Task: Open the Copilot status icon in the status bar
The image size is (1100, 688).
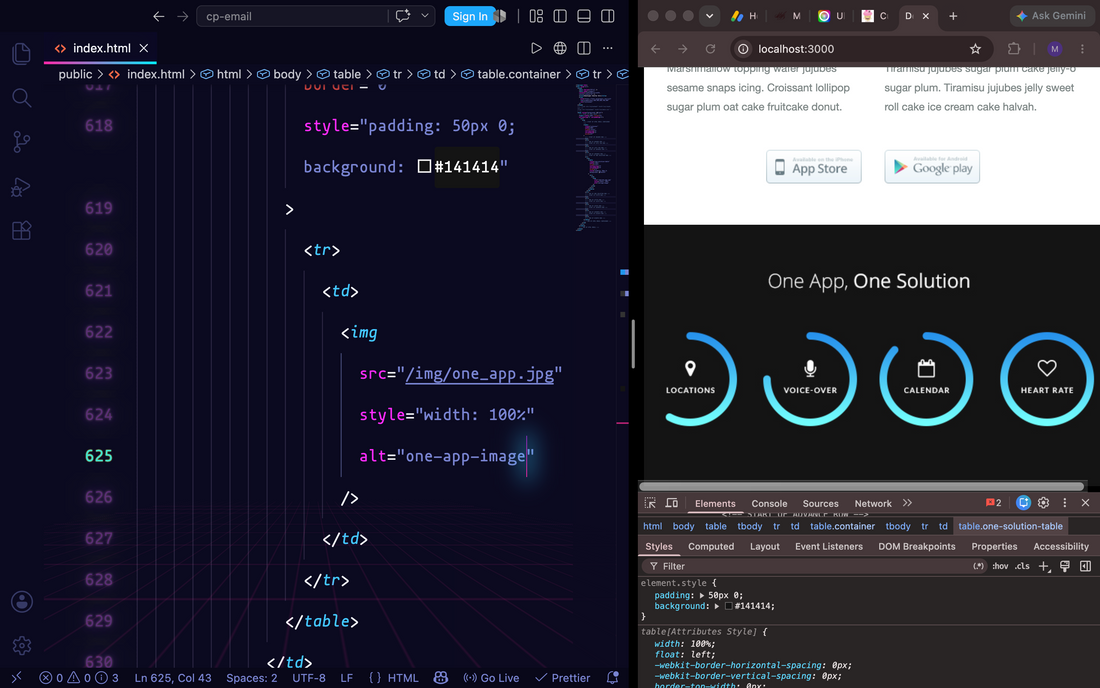Action: coord(441,677)
